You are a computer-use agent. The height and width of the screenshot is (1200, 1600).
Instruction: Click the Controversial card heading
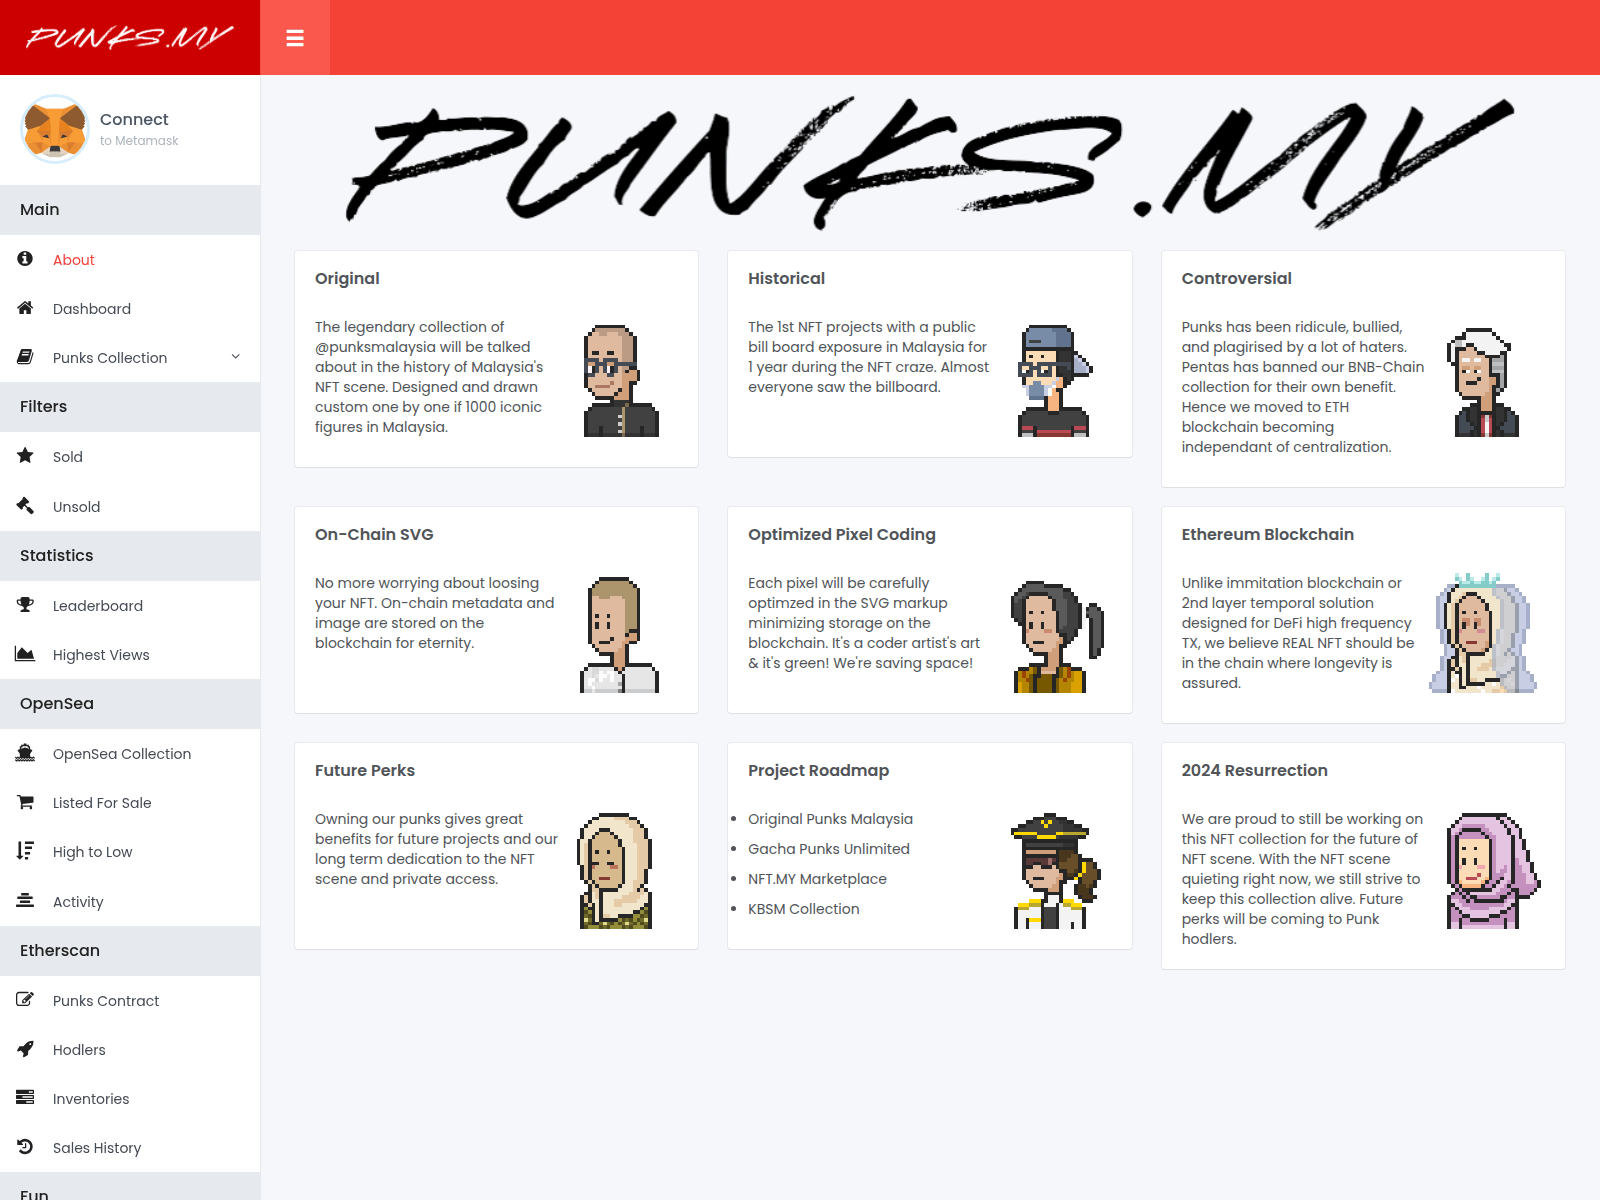pyautogui.click(x=1236, y=279)
